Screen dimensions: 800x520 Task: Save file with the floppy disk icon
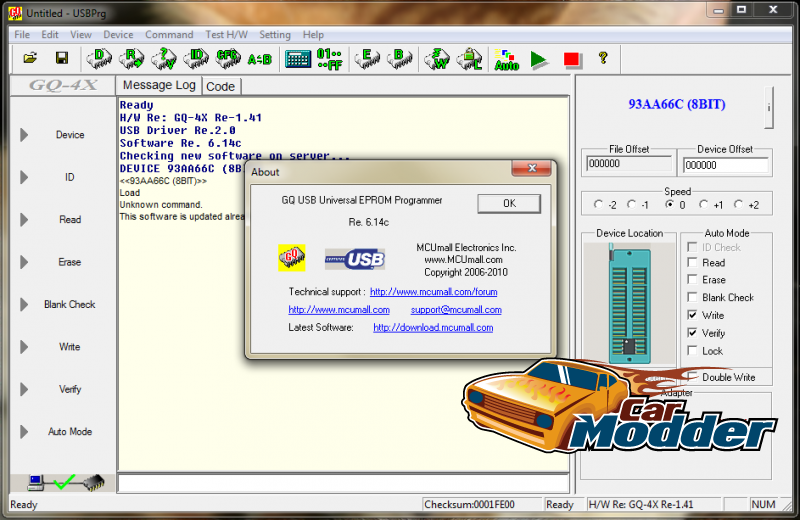[x=62, y=58]
